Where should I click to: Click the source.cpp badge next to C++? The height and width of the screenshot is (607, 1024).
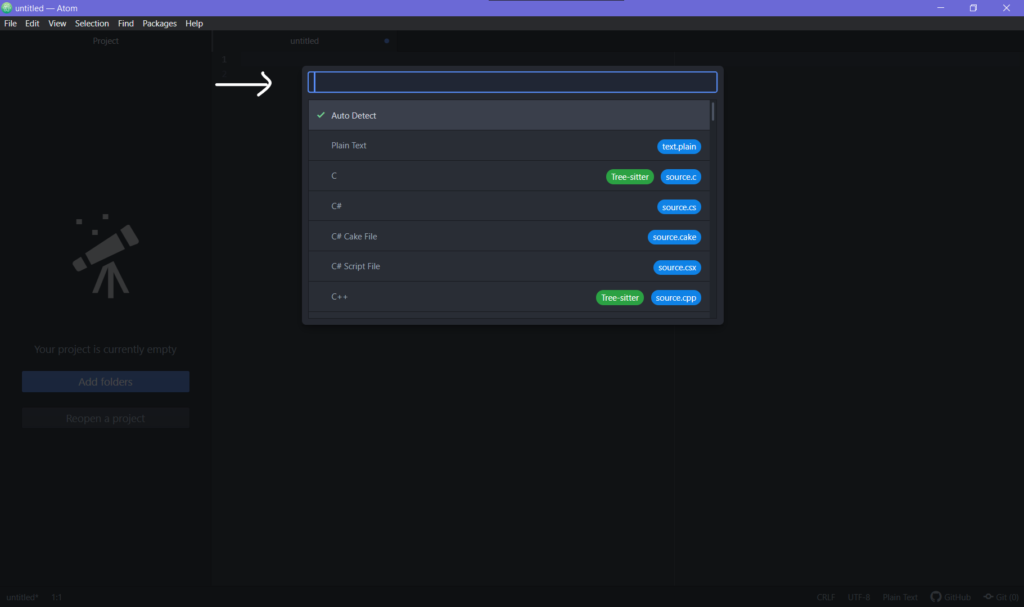click(x=676, y=297)
